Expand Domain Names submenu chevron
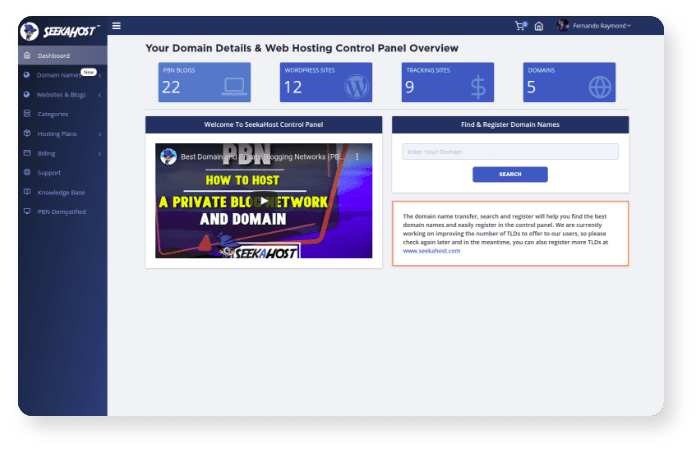Screen dimensions: 700x454 click(x=100, y=75)
